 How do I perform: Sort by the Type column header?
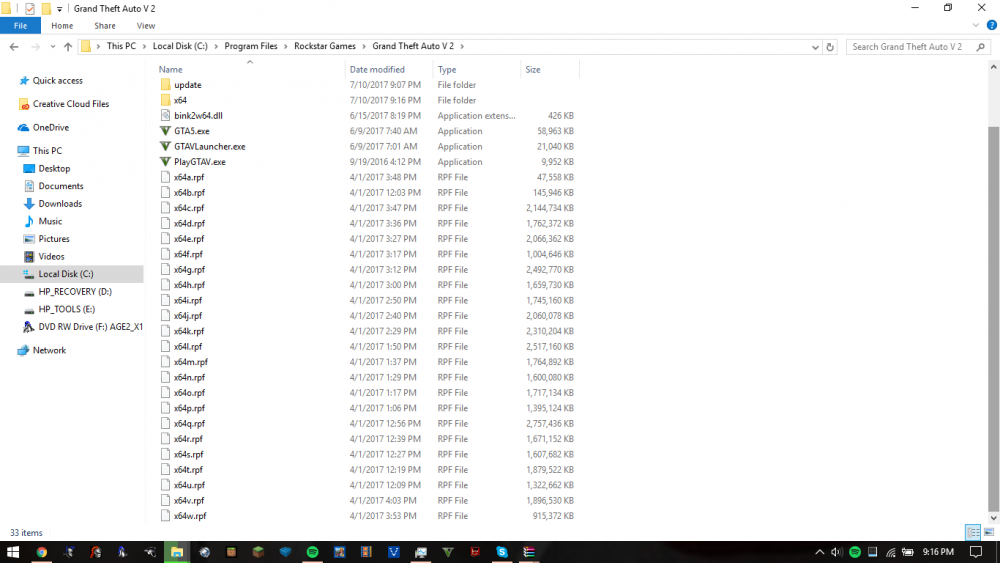(447, 69)
